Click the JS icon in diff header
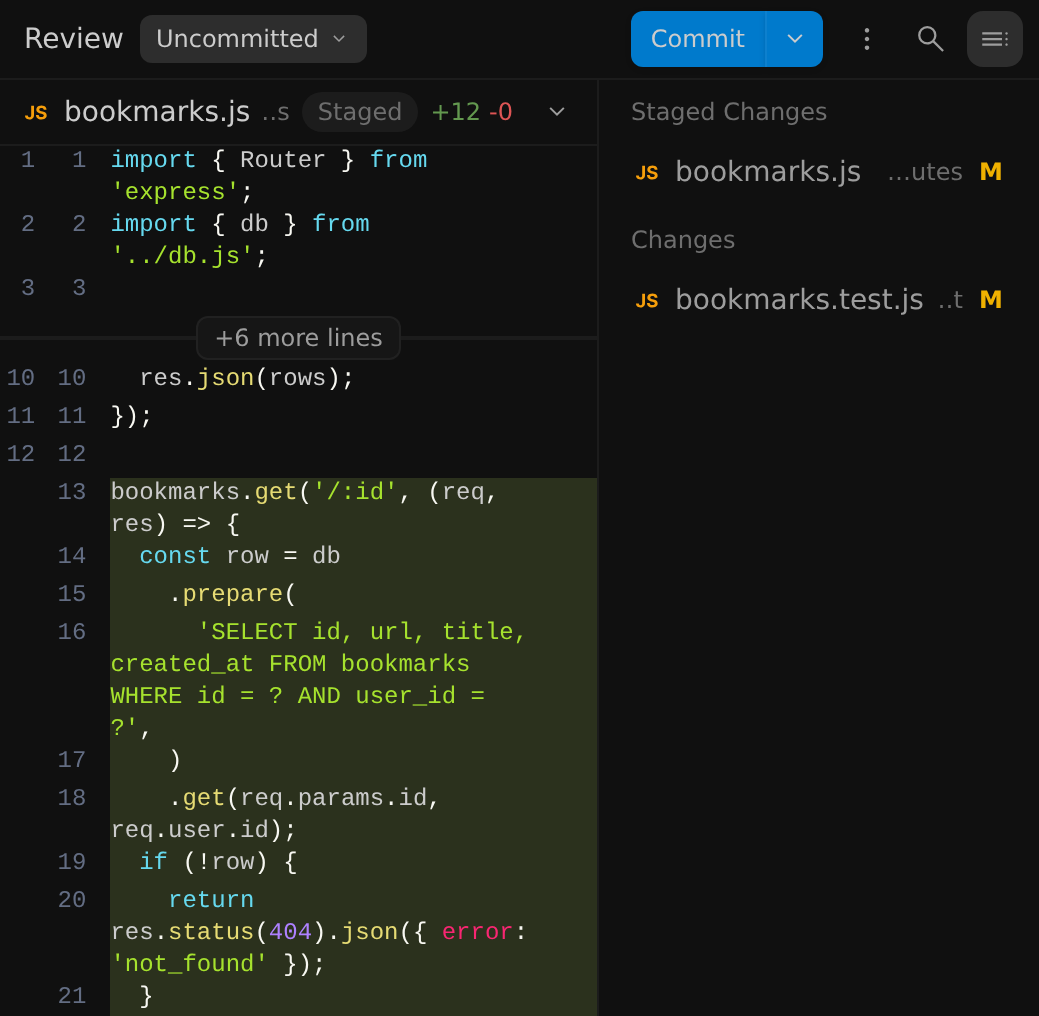Screen dimensions: 1039x1016 tap(36, 113)
